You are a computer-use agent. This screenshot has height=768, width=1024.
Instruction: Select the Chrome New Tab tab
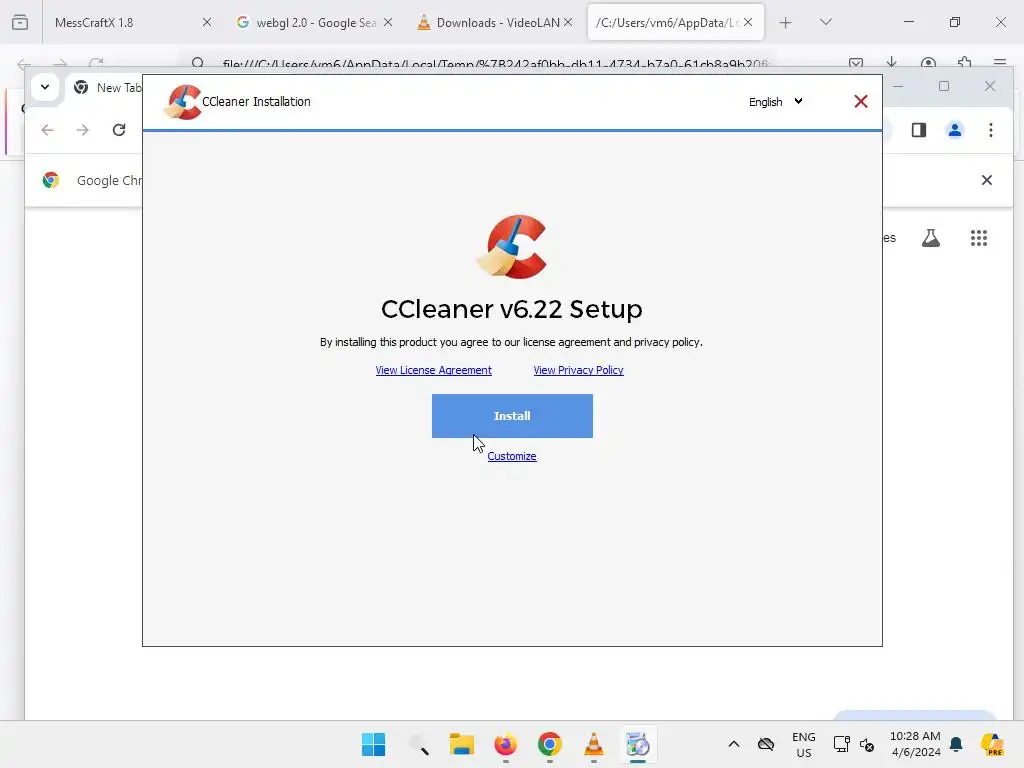tap(108, 88)
